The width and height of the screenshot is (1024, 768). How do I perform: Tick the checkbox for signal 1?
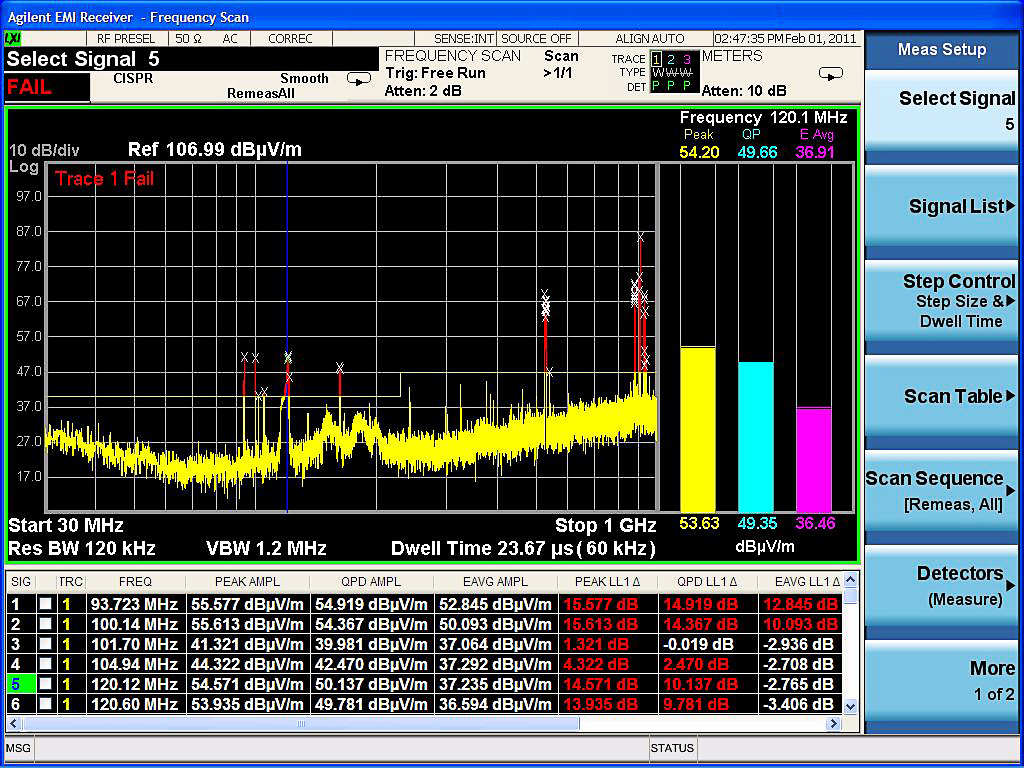[x=45, y=604]
